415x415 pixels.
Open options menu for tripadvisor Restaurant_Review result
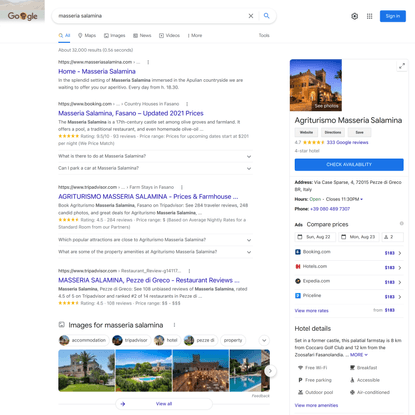[189, 271]
